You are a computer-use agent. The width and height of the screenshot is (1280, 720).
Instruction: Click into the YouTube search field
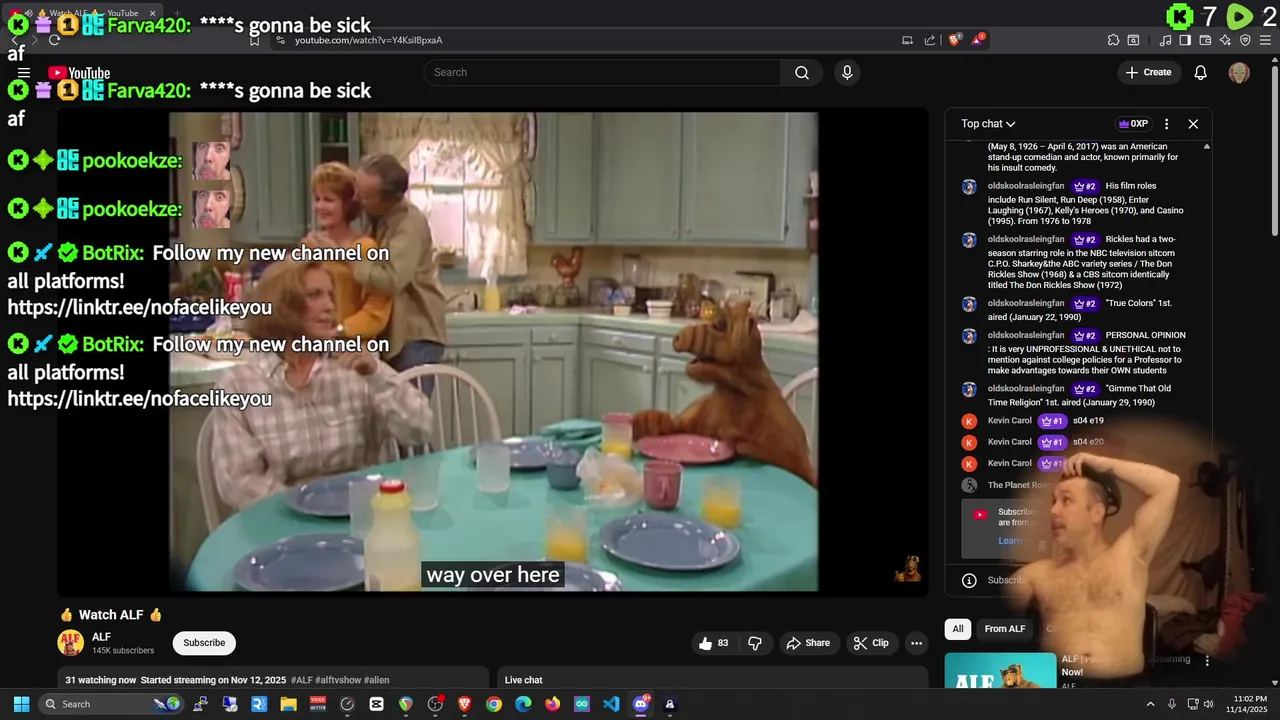tap(603, 72)
